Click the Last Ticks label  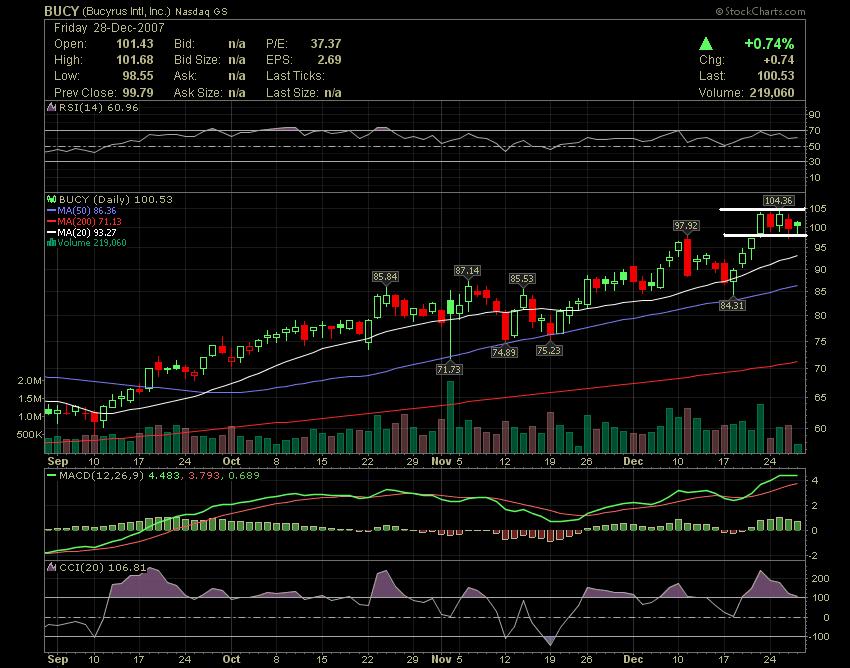[x=295, y=76]
